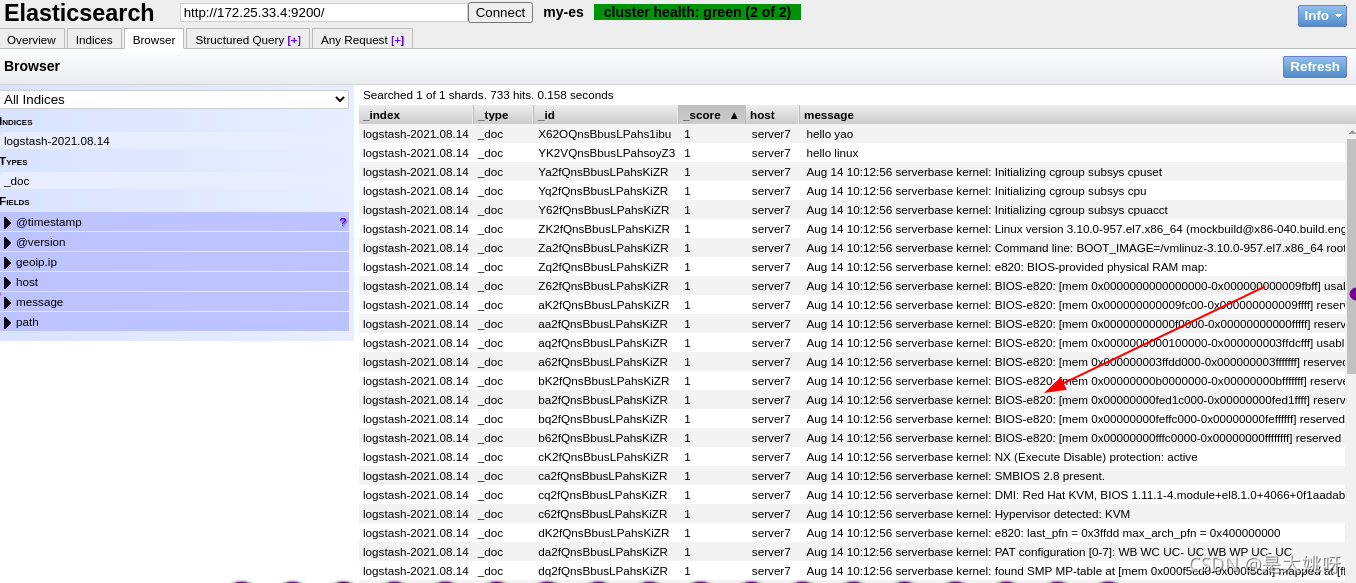Sort by the host column header
This screenshot has width=1356, height=583.
[772, 115]
